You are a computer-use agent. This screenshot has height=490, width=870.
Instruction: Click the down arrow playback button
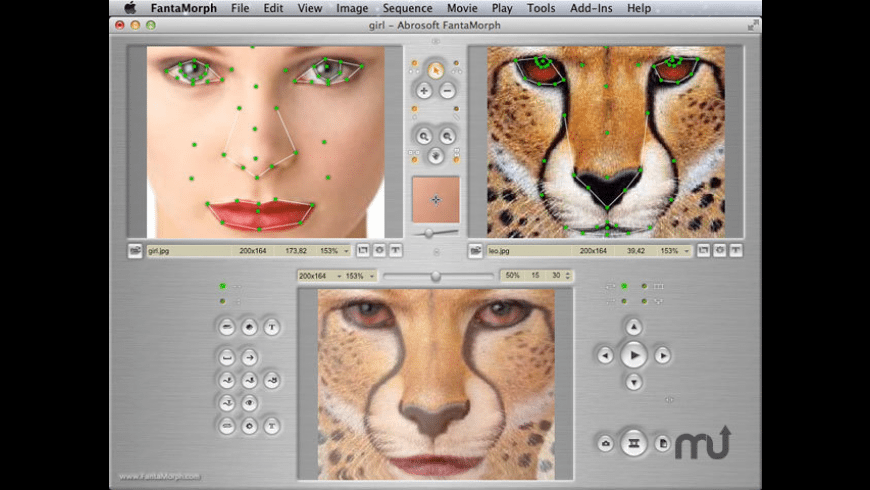[x=634, y=382]
